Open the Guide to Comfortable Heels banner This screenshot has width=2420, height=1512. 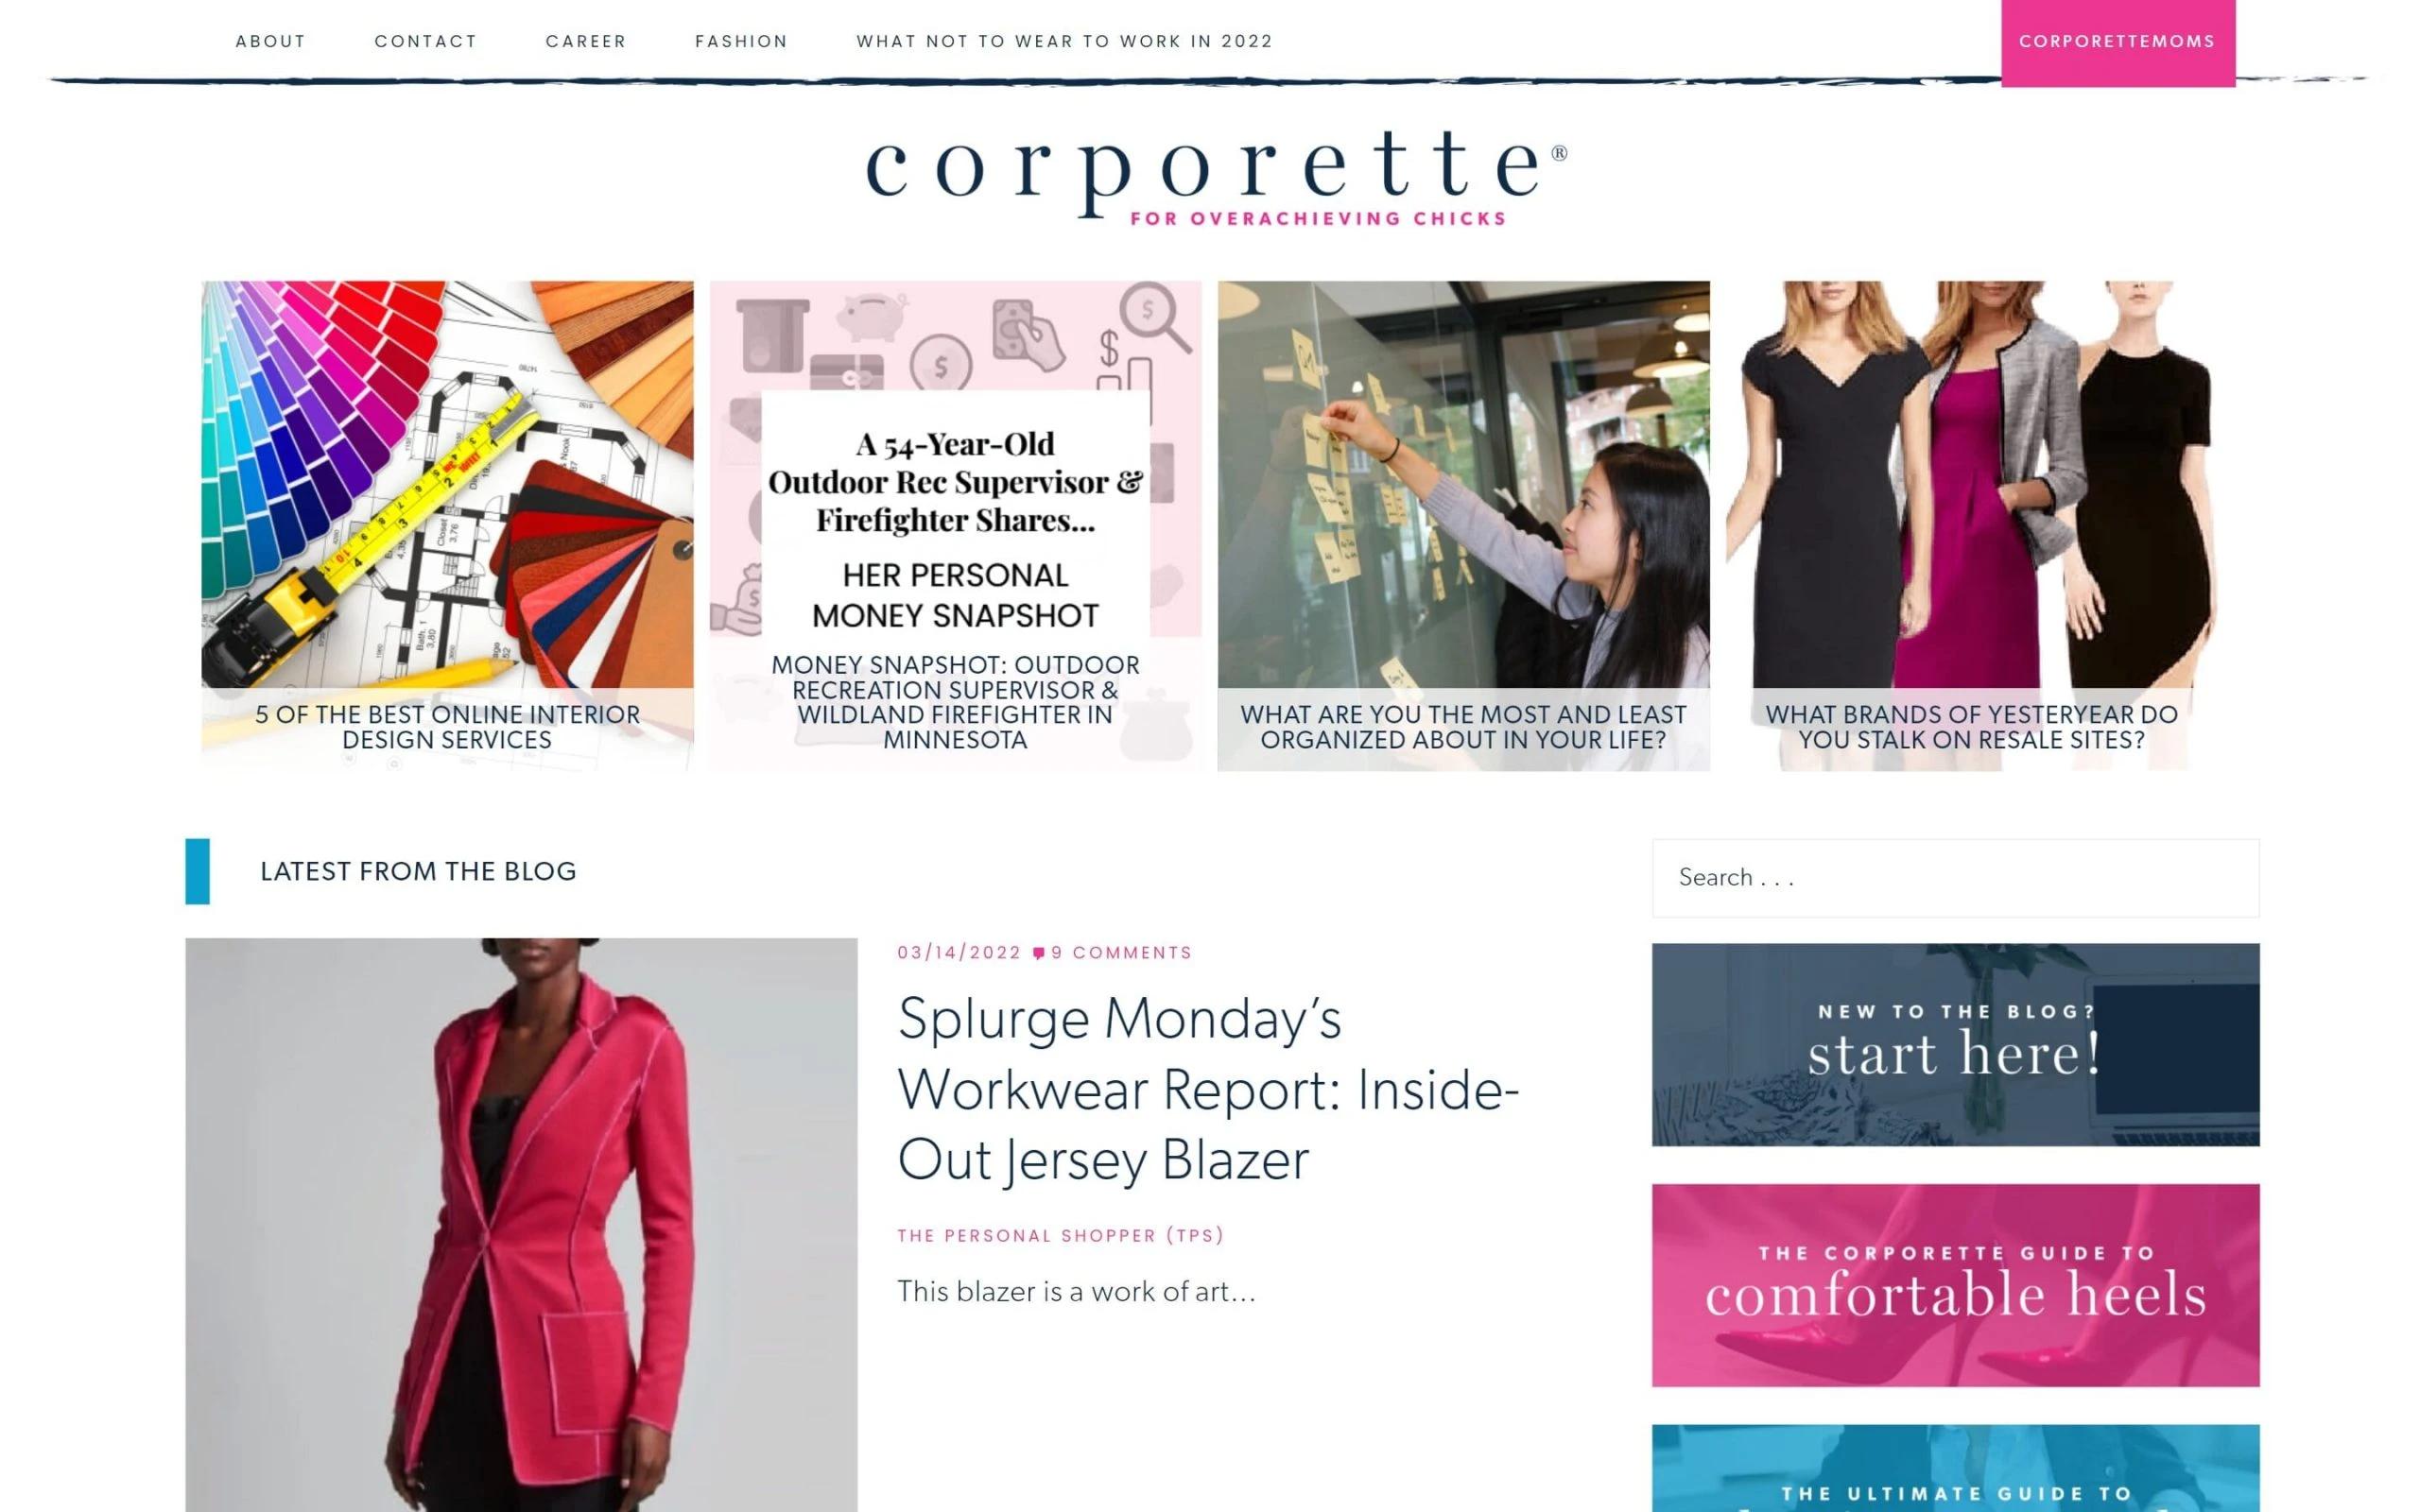[1955, 1285]
